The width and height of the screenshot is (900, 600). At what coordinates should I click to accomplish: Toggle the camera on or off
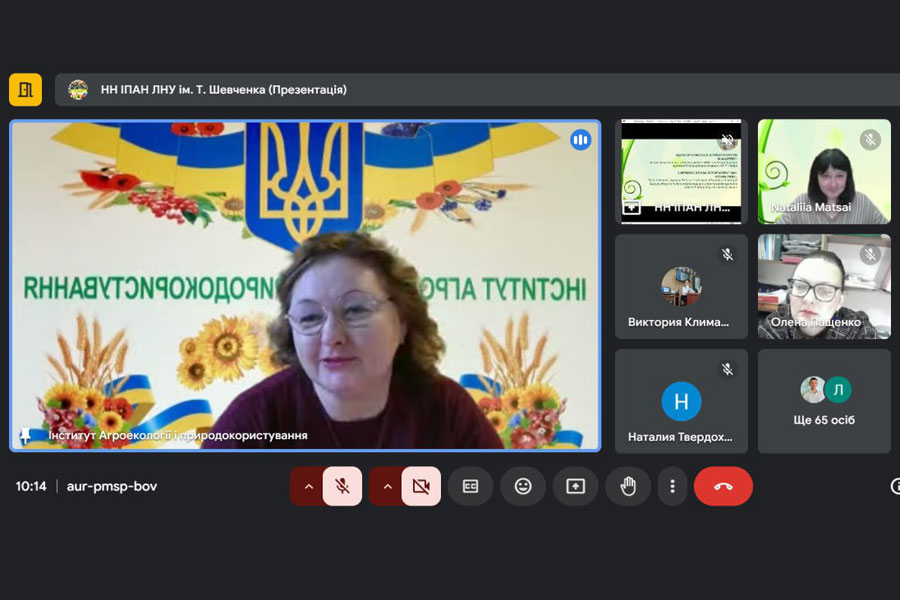(x=421, y=486)
